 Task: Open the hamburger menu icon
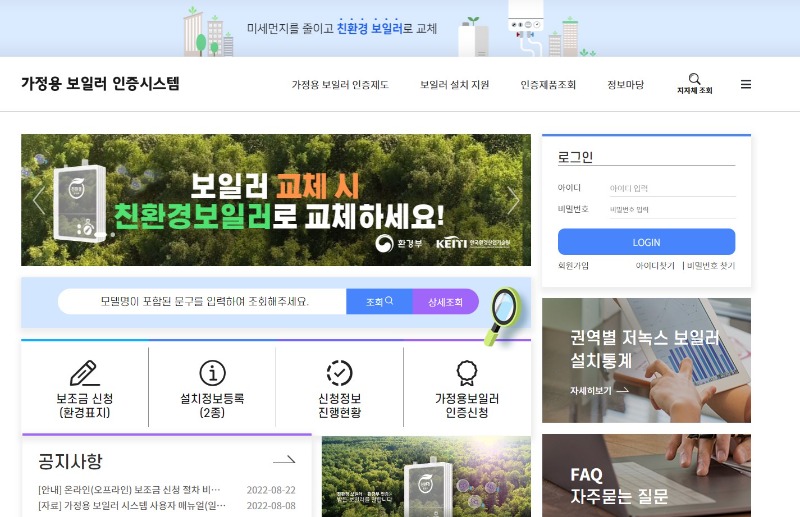click(x=745, y=84)
